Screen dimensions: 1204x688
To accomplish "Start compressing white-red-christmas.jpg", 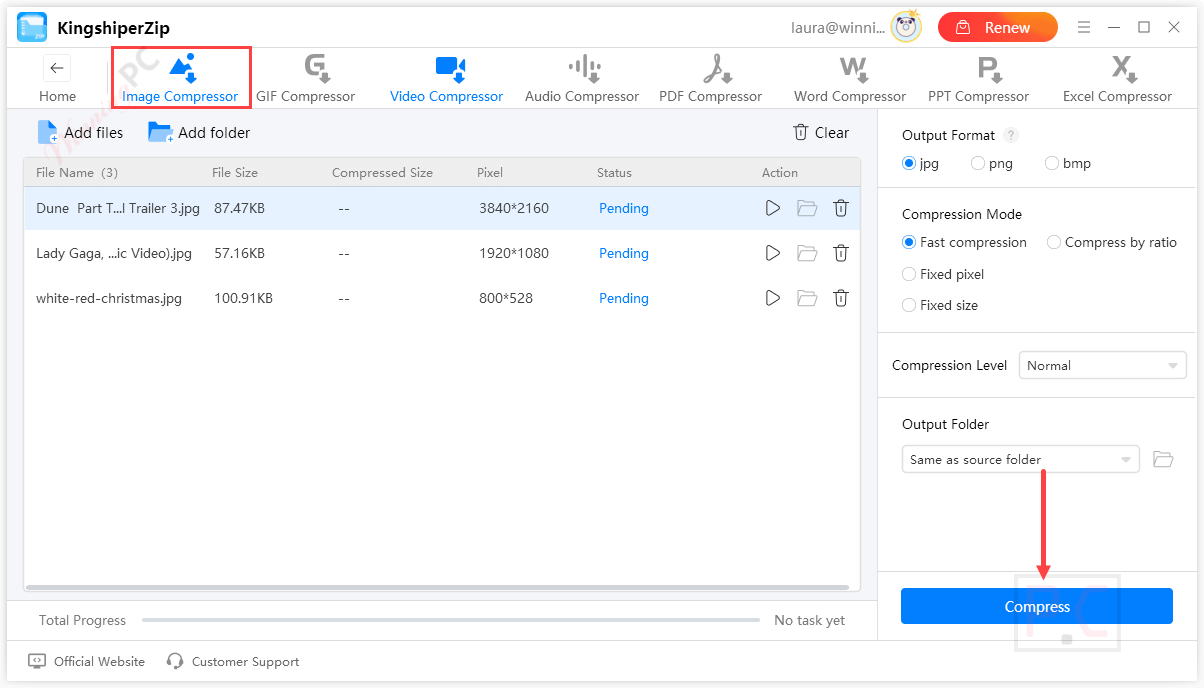I will [x=772, y=298].
